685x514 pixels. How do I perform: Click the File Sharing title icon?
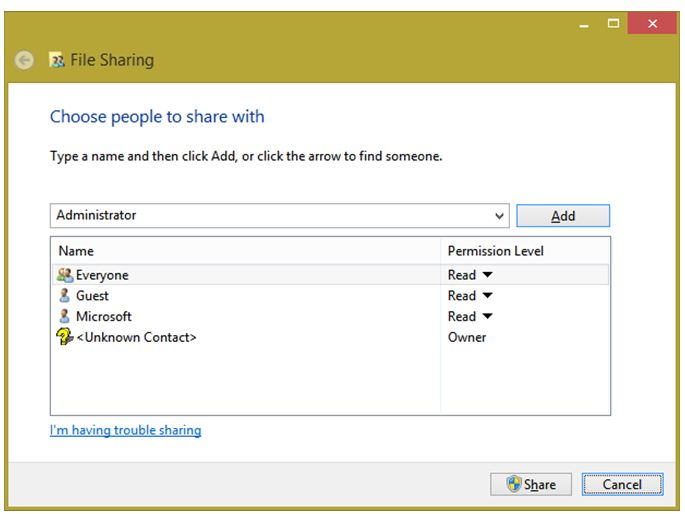(x=57, y=60)
